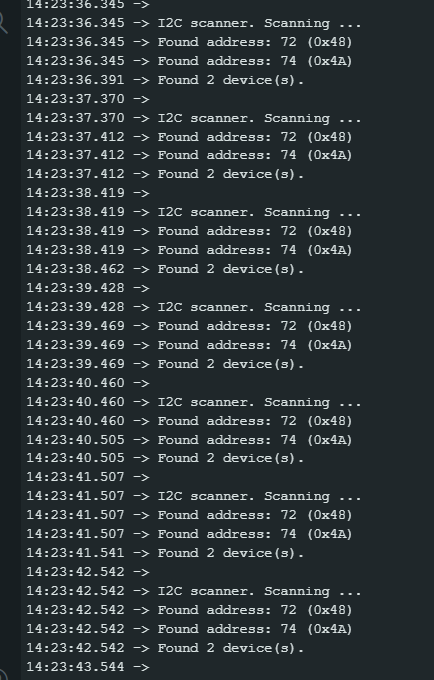
Task: Click the 14:23:40.460 I2C scanner Scanning line
Action: tap(193, 402)
